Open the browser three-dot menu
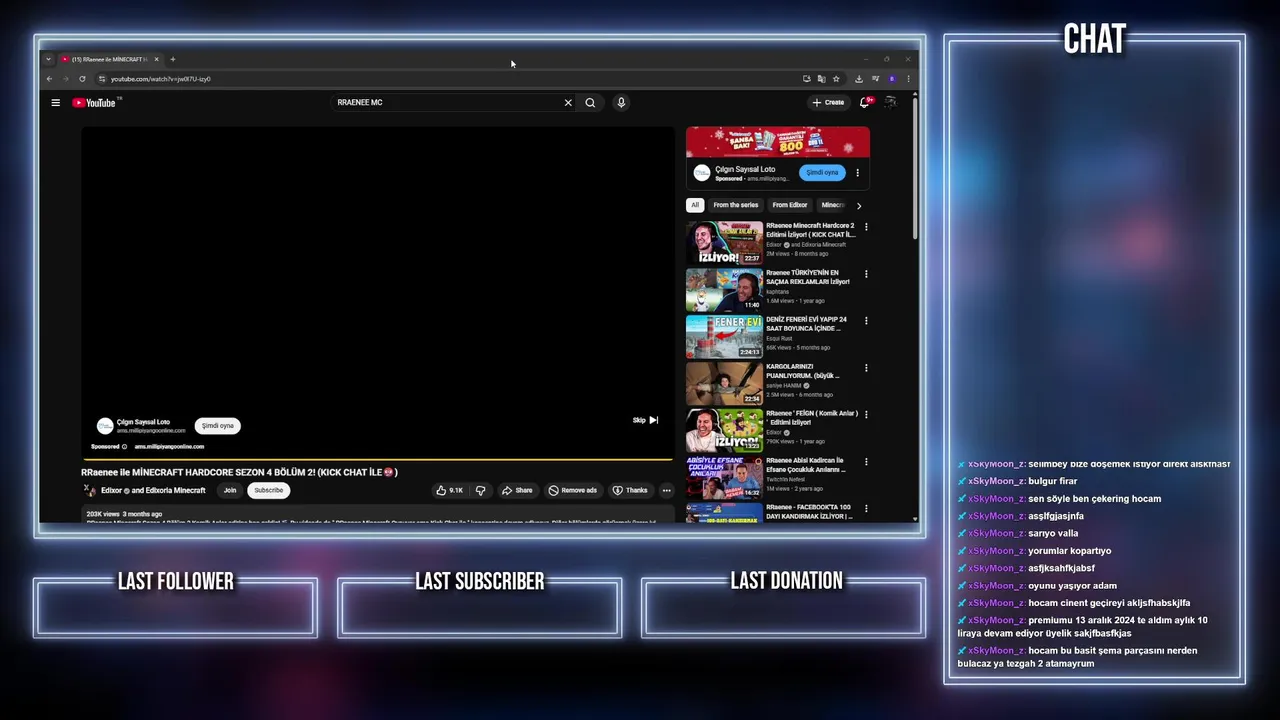The image size is (1280, 720). click(x=908, y=79)
